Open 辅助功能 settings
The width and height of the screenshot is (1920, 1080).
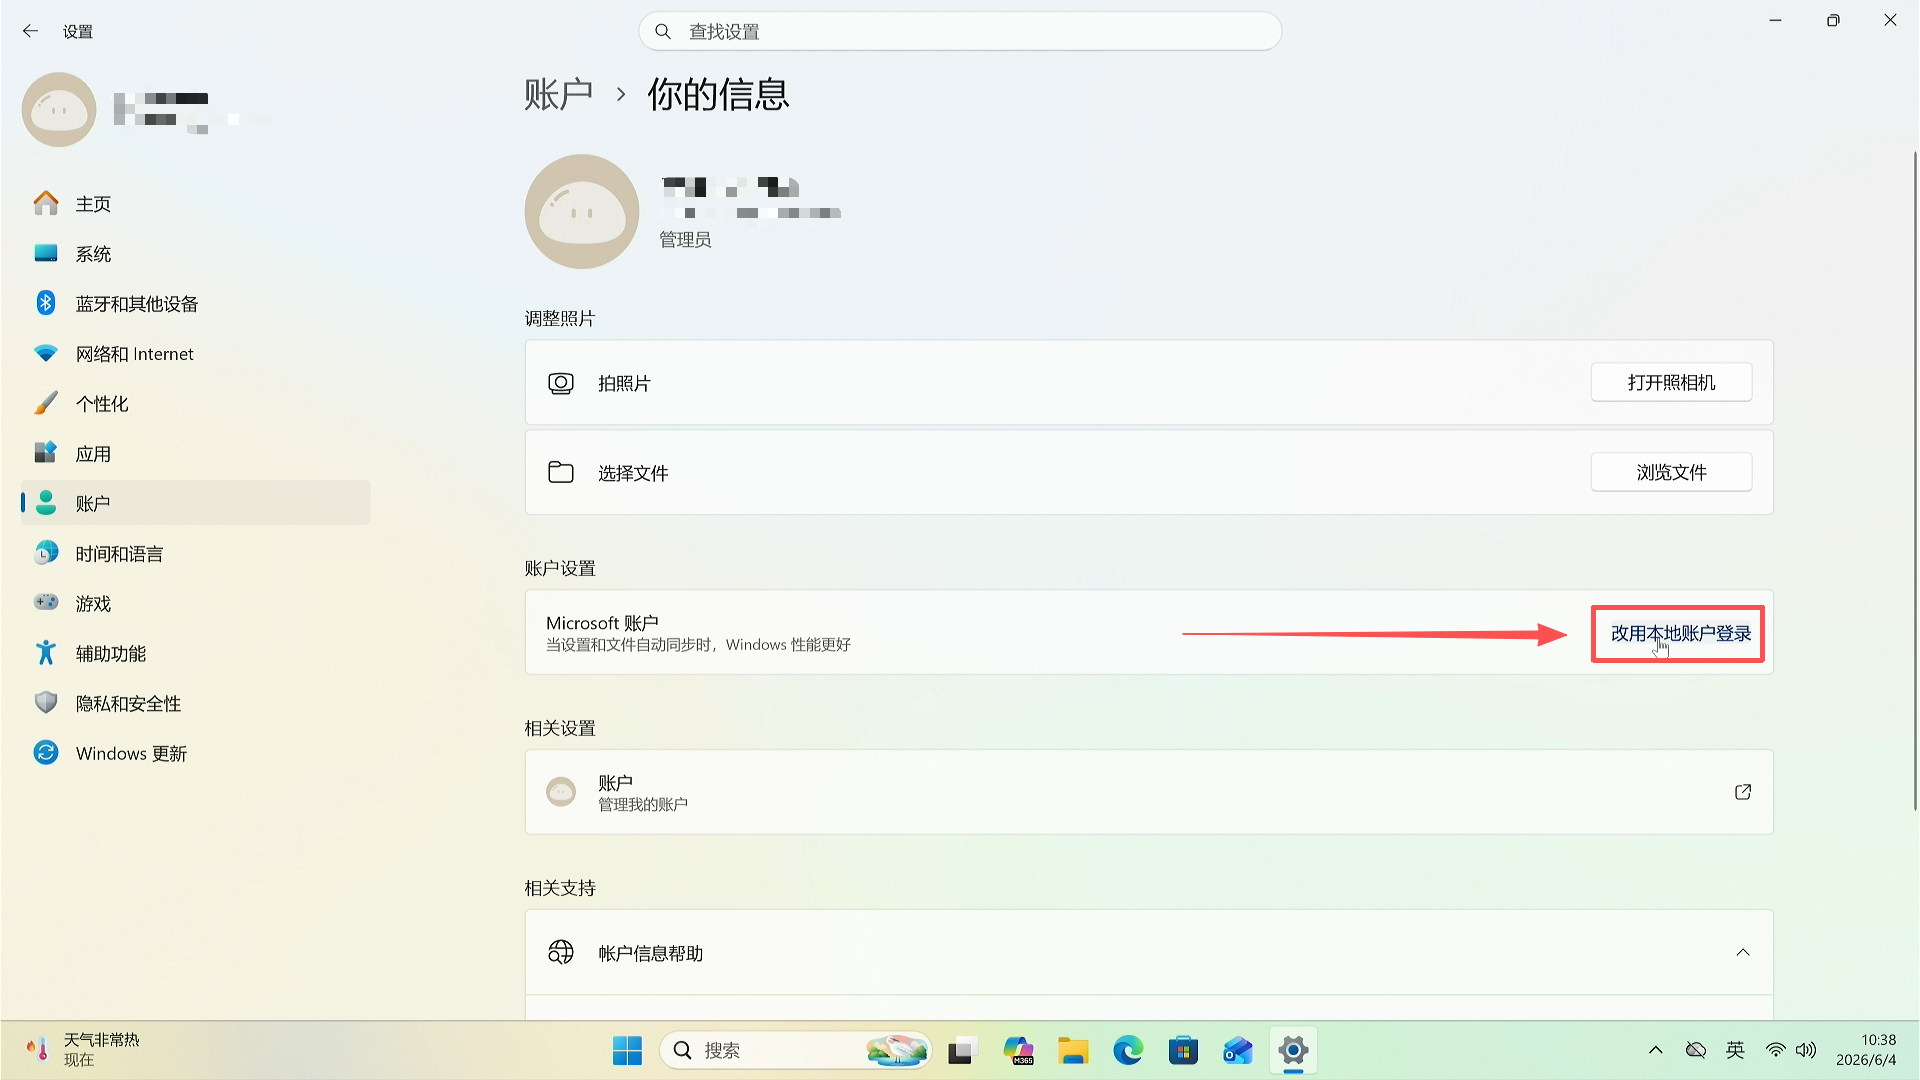[195, 653]
